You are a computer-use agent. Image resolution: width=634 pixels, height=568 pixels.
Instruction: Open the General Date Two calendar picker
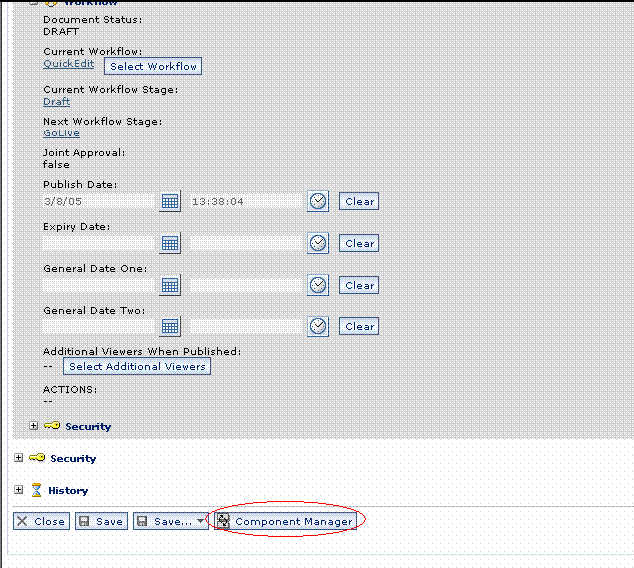[170, 327]
